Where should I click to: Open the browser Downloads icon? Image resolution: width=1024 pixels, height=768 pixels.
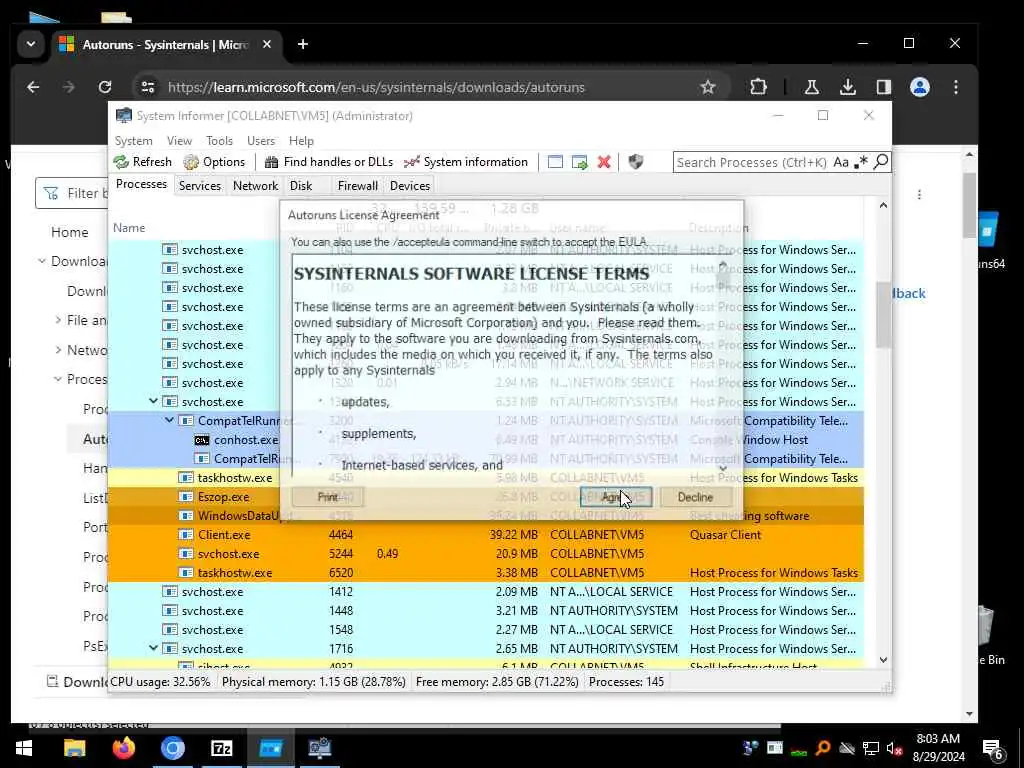click(848, 87)
